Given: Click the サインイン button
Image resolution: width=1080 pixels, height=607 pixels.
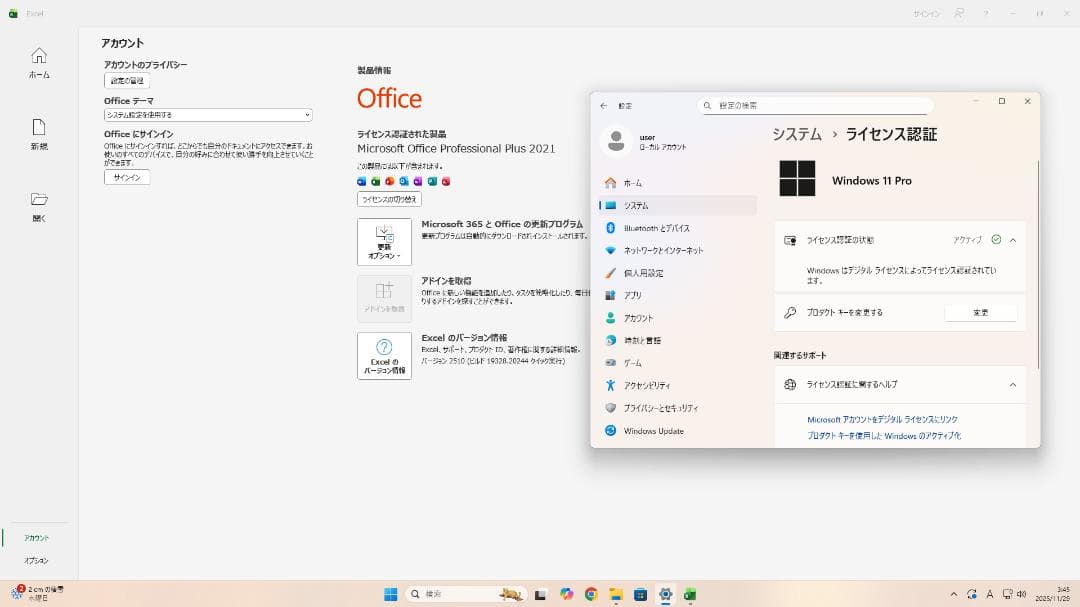Looking at the screenshot, I should tap(125, 177).
